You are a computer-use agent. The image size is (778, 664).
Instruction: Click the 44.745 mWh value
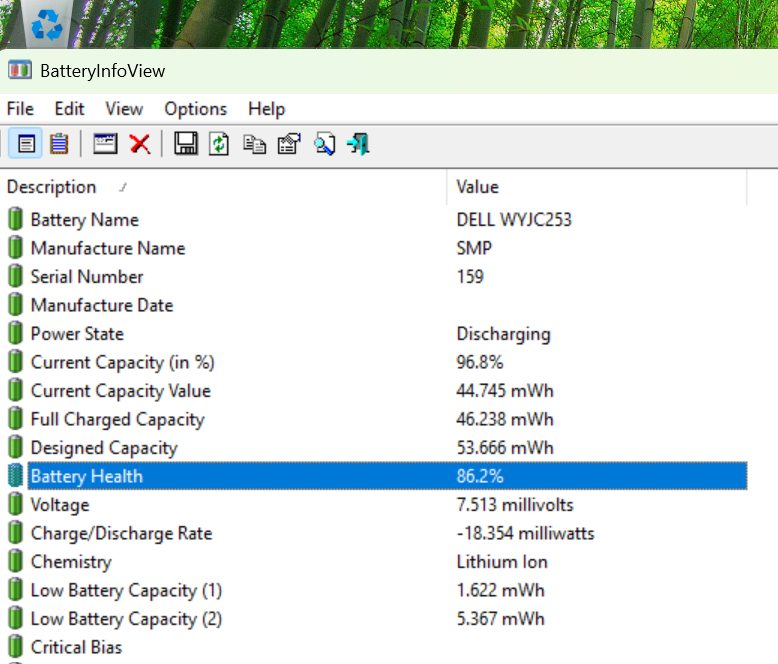tap(505, 391)
